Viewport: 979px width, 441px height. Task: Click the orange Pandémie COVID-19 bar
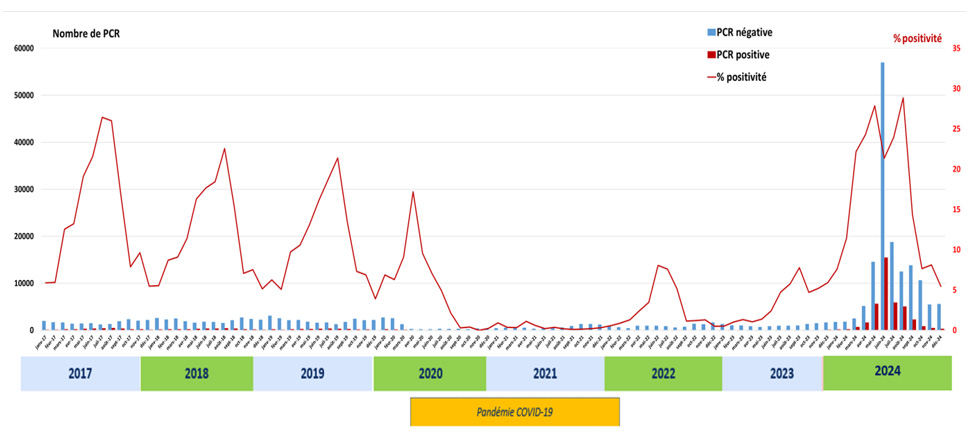coord(515,411)
